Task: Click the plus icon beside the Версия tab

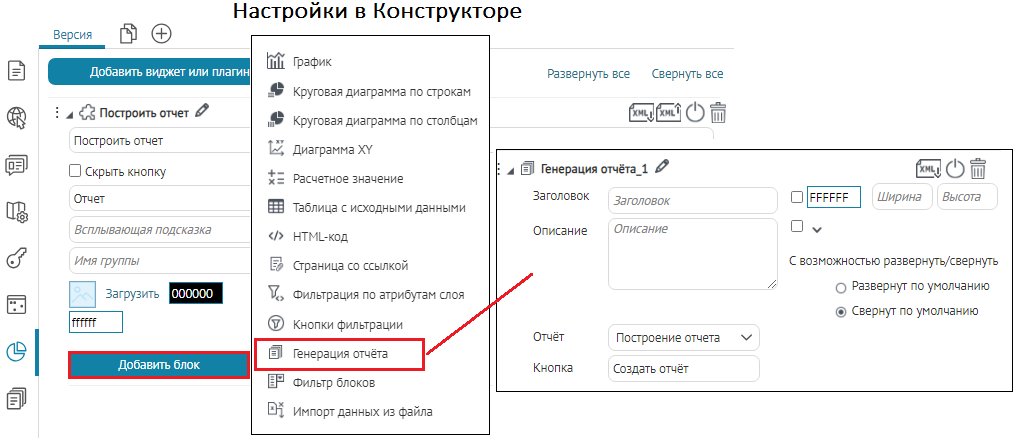Action: [161, 34]
